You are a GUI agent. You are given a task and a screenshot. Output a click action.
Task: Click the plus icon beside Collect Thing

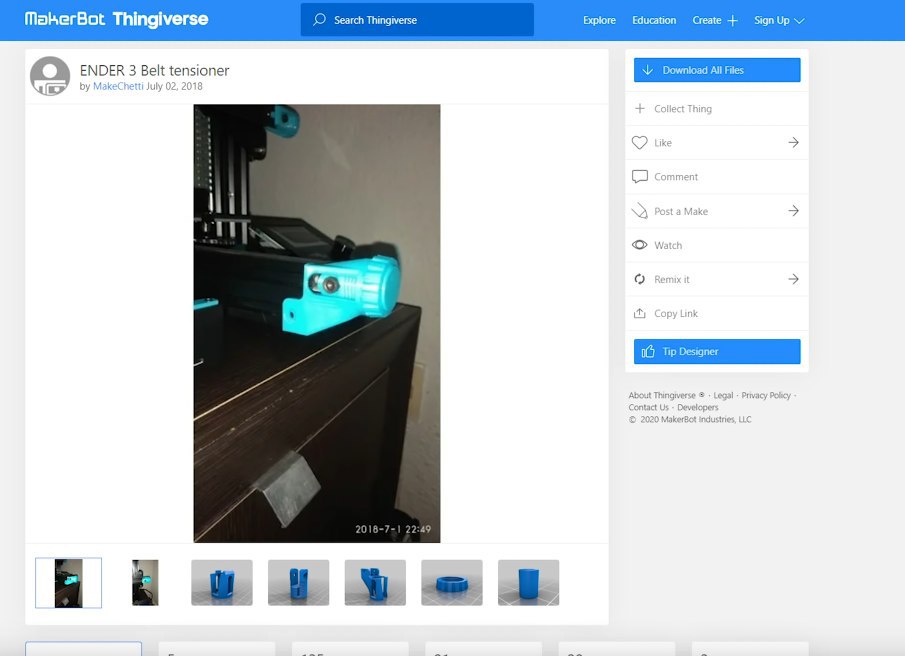[x=640, y=108]
